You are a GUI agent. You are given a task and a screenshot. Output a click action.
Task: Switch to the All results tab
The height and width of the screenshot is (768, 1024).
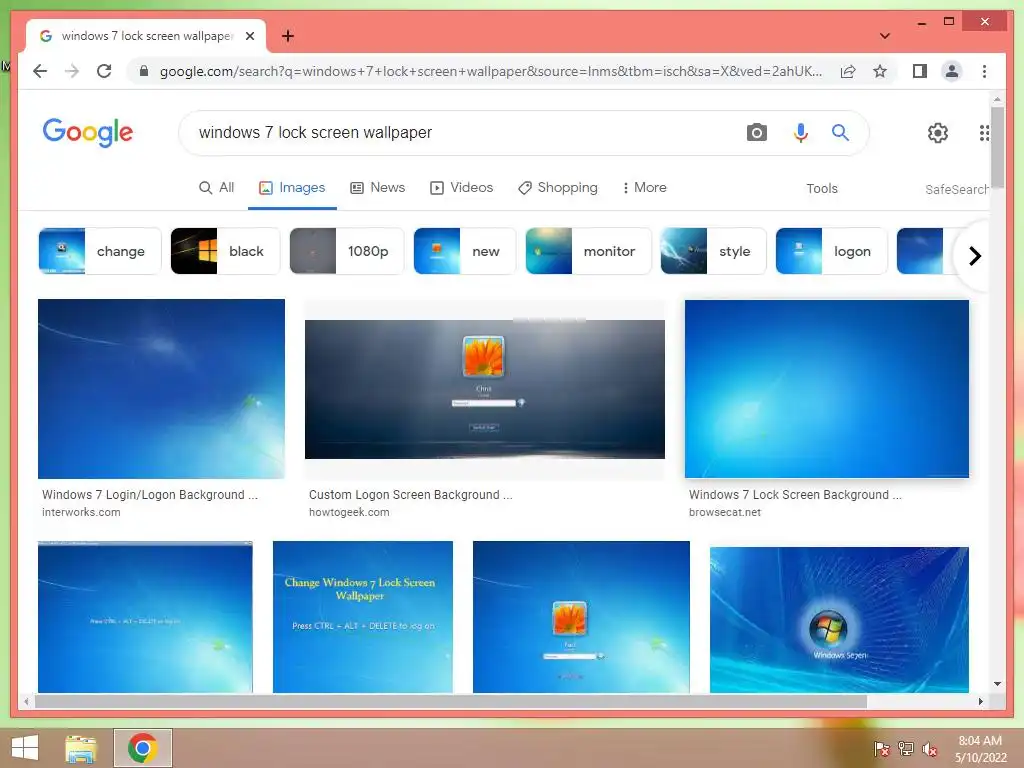216,188
